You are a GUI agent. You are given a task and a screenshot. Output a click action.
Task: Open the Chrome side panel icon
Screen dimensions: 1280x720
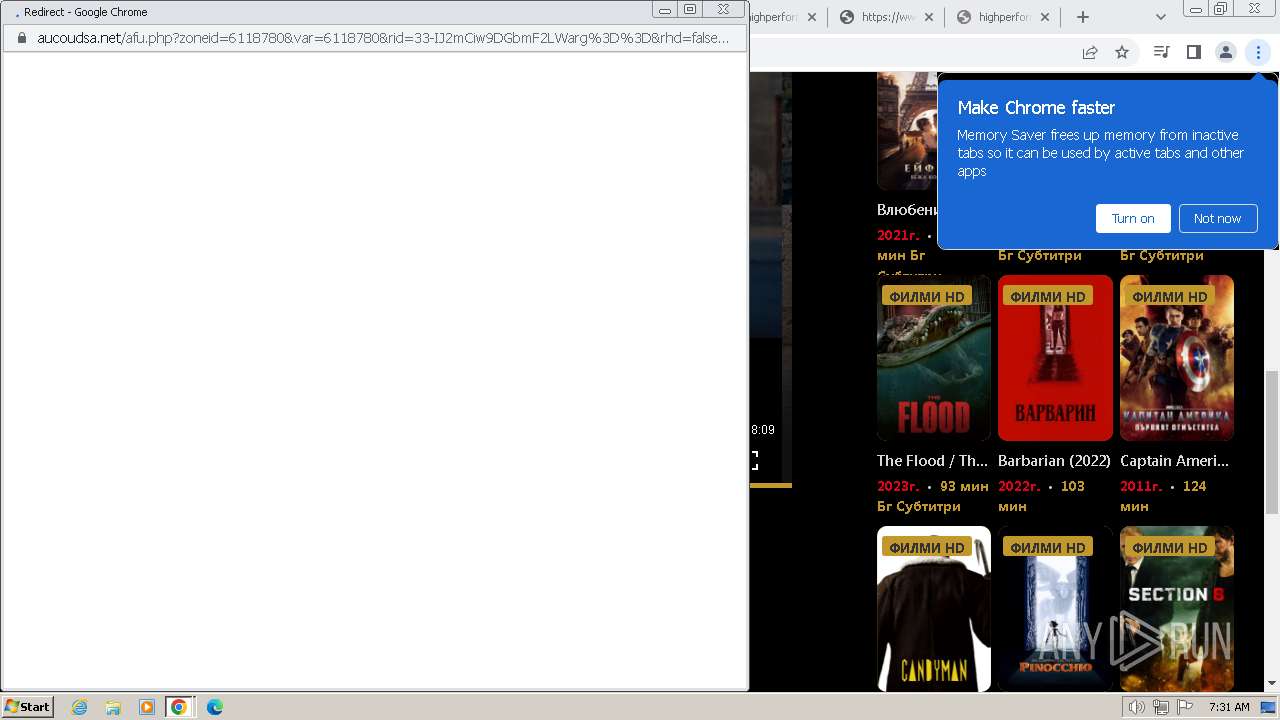1193,52
